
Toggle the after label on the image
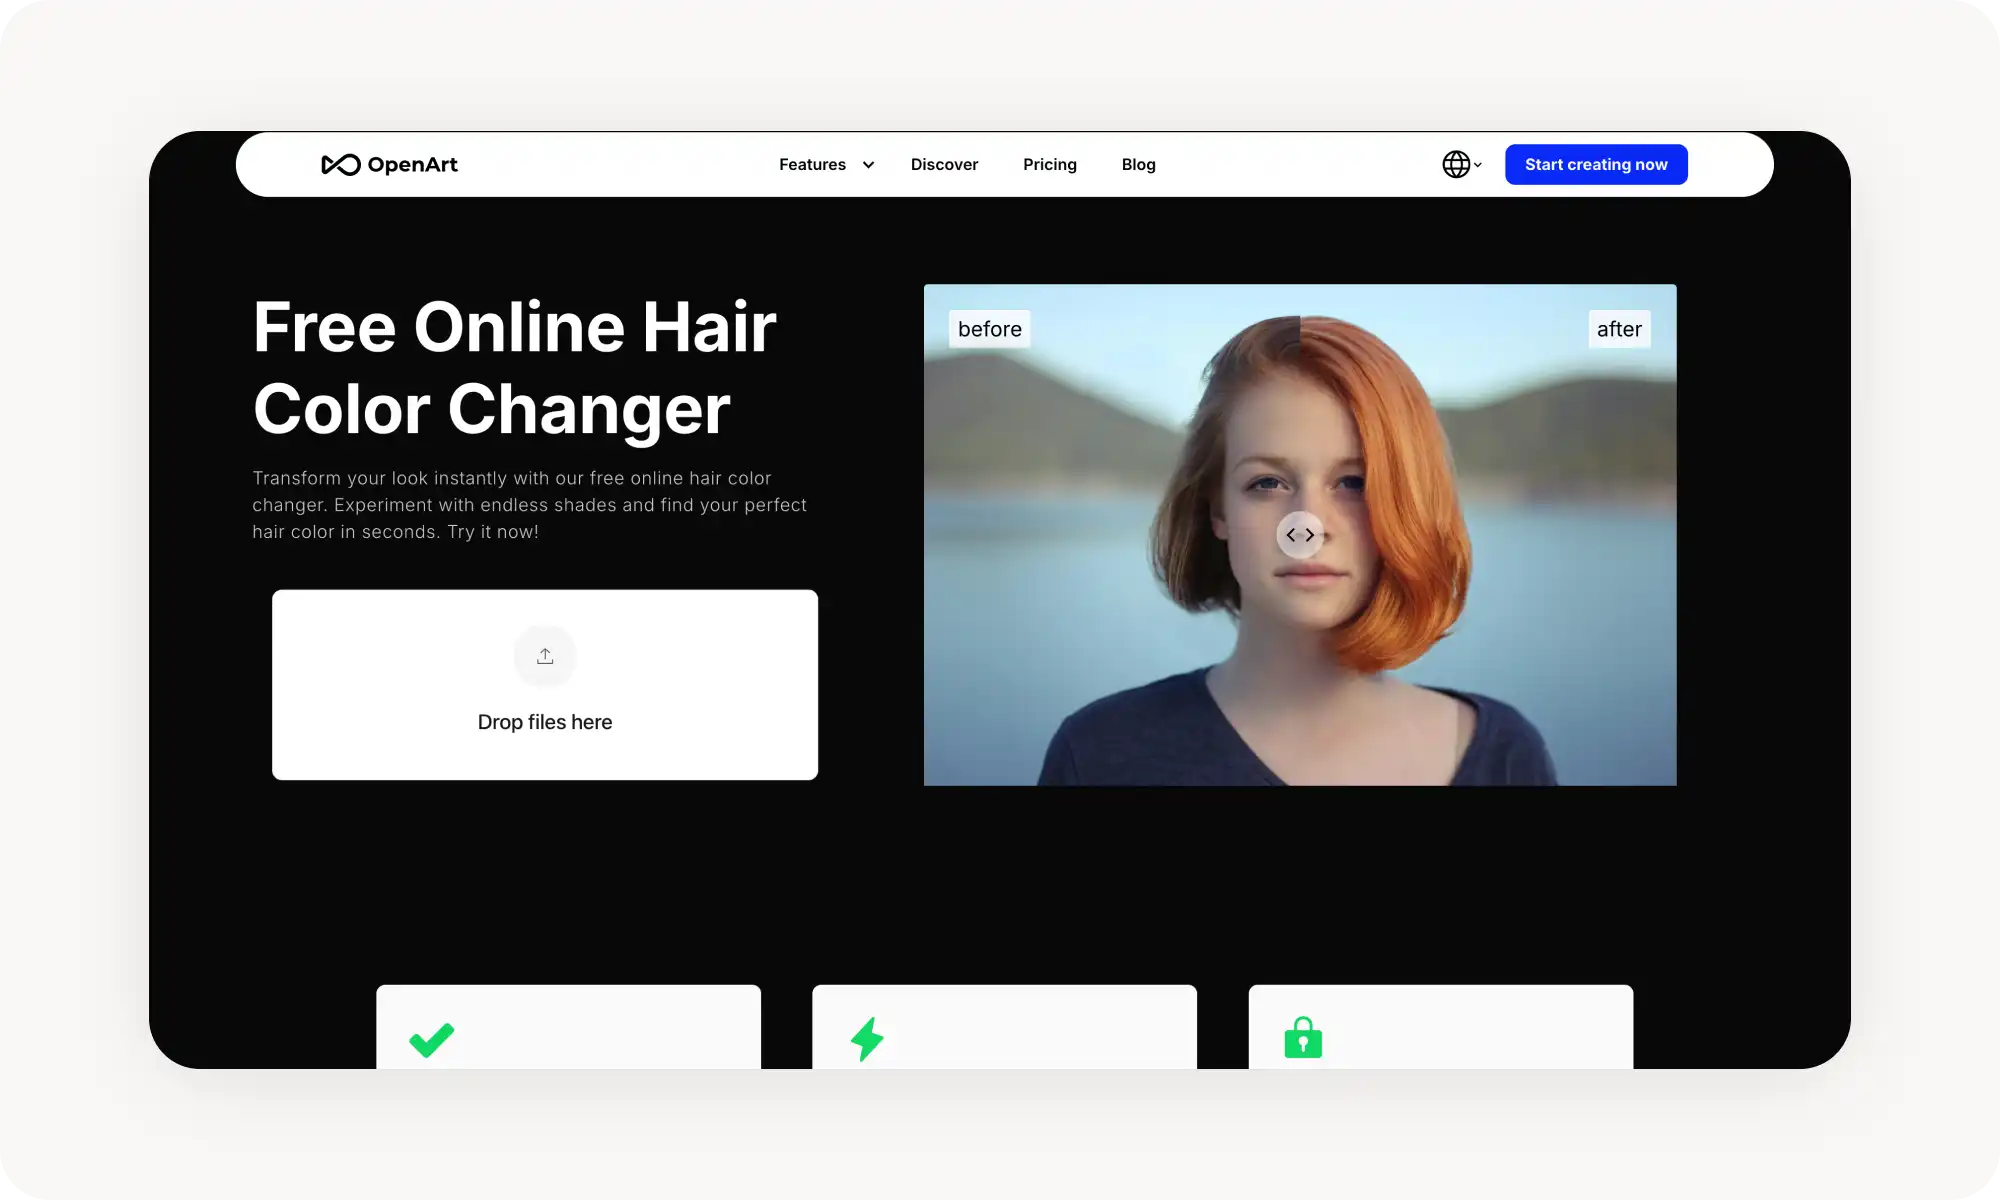pos(1618,328)
